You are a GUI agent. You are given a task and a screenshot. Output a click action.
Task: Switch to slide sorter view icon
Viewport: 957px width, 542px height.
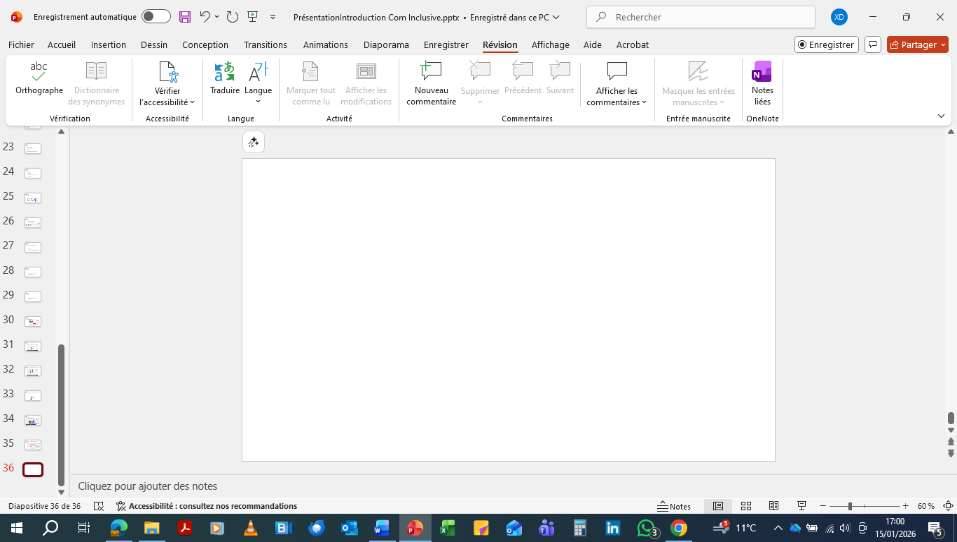click(745, 506)
